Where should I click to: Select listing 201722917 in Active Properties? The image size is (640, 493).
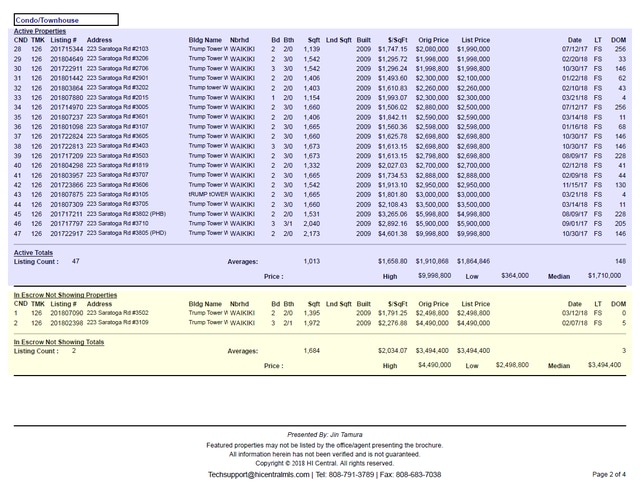click(67, 232)
